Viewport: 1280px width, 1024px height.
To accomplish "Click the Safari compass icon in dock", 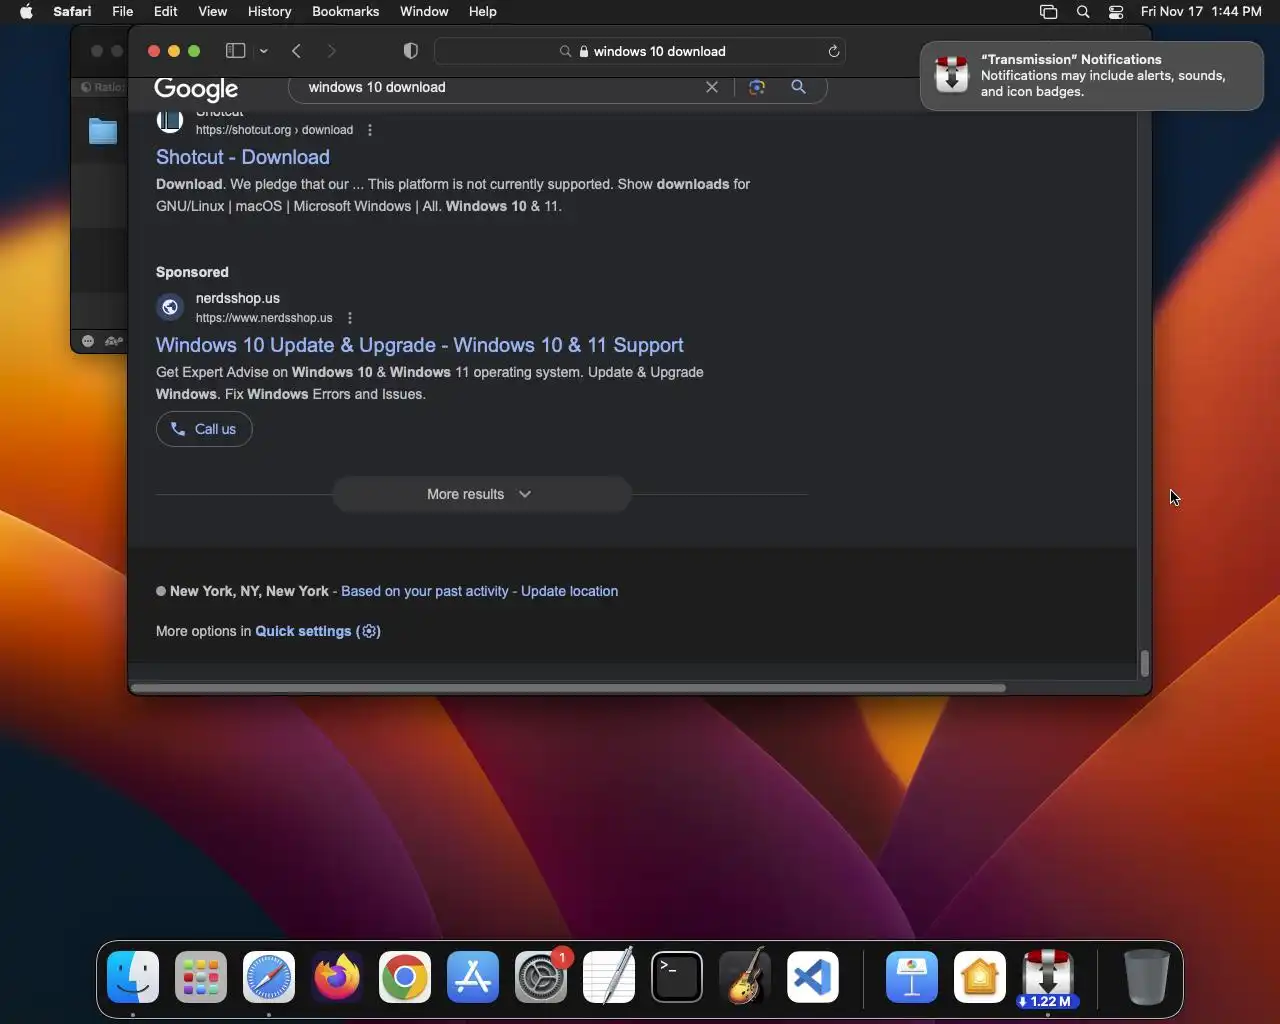I will pos(269,977).
